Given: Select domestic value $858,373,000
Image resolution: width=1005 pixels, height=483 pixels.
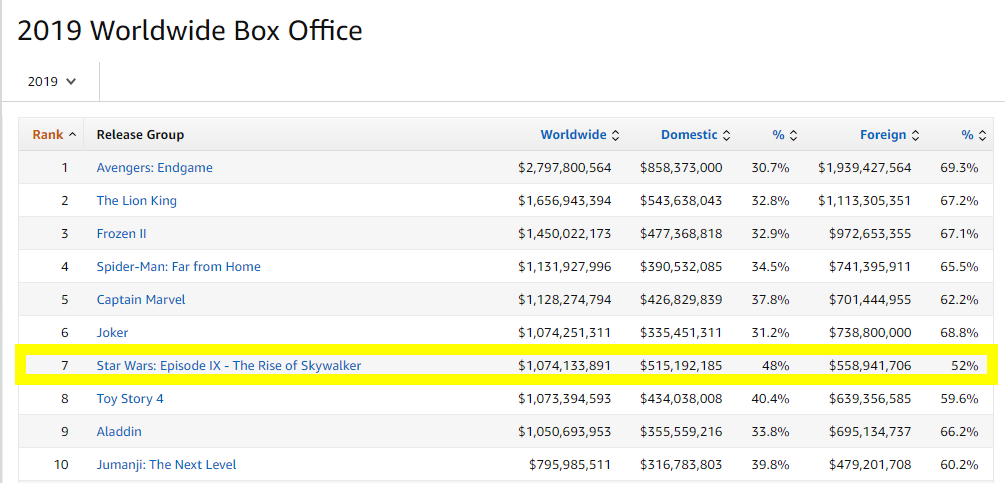Looking at the screenshot, I should click(x=681, y=168).
